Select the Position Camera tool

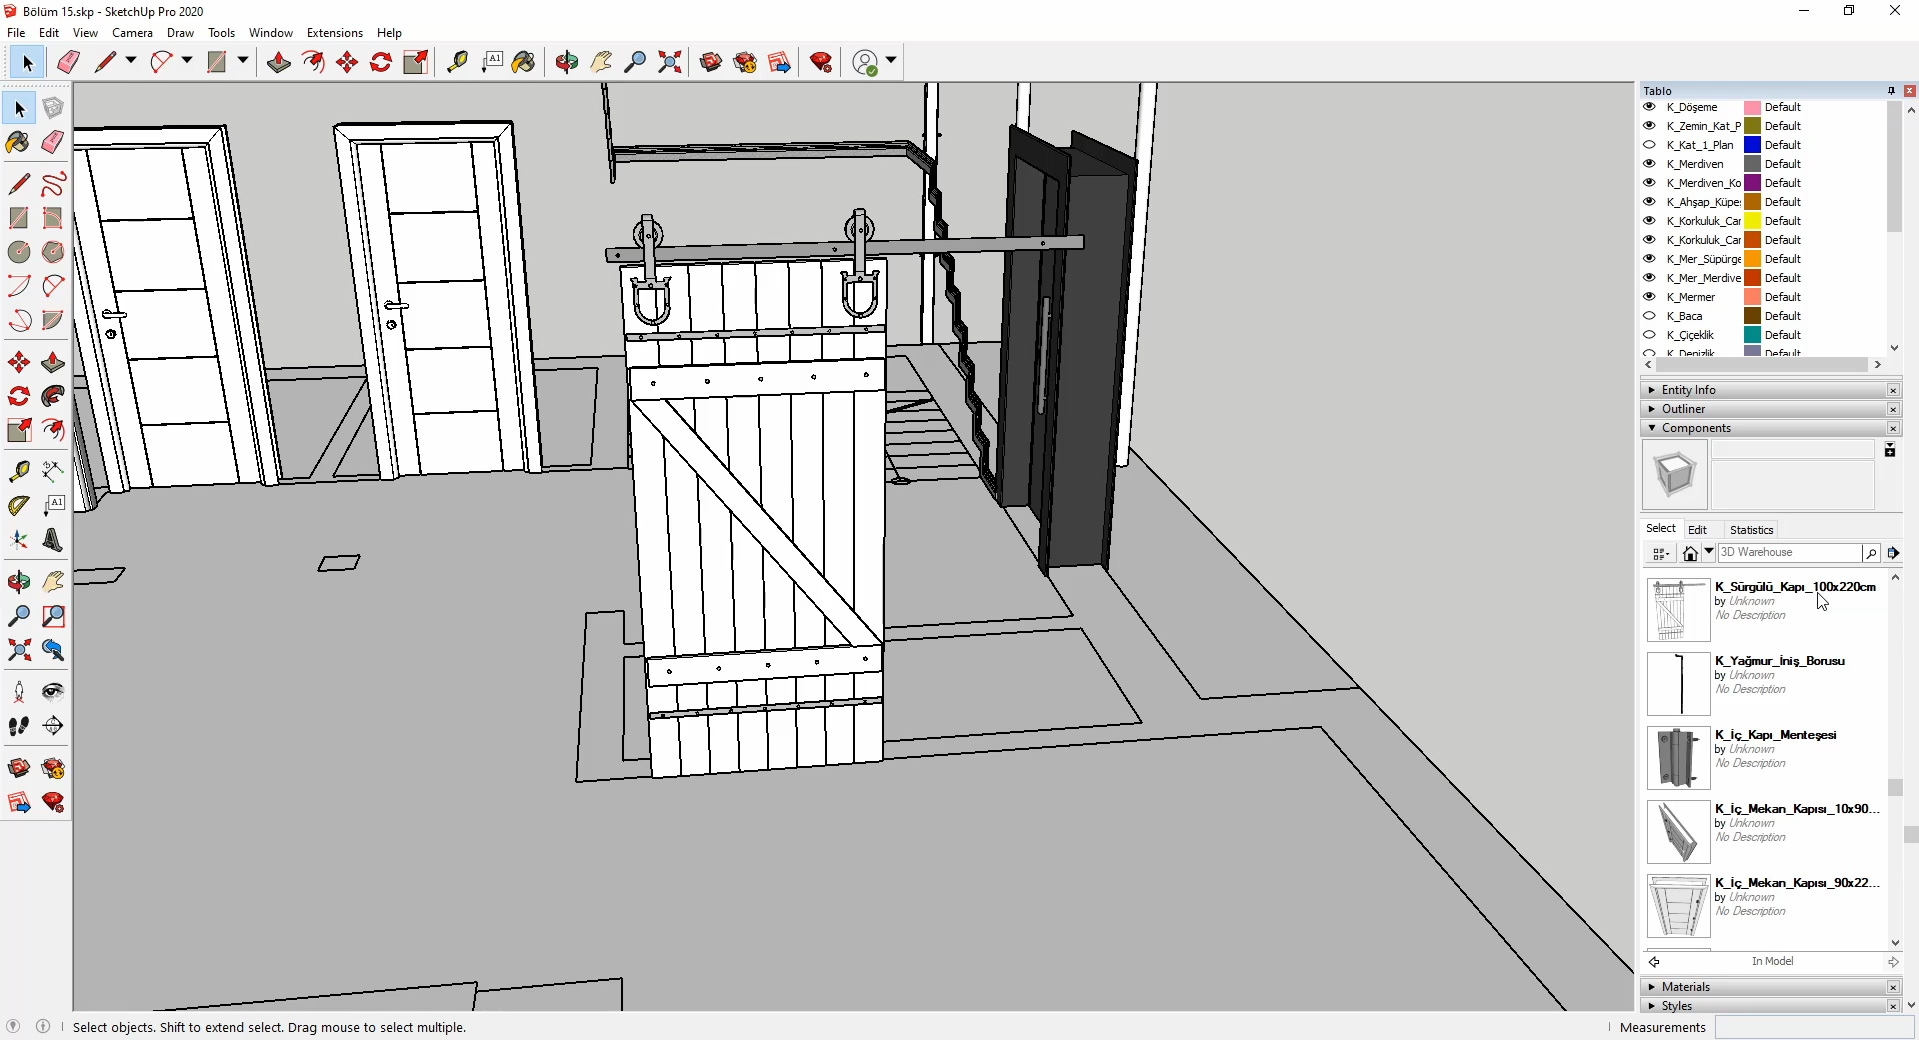click(19, 692)
